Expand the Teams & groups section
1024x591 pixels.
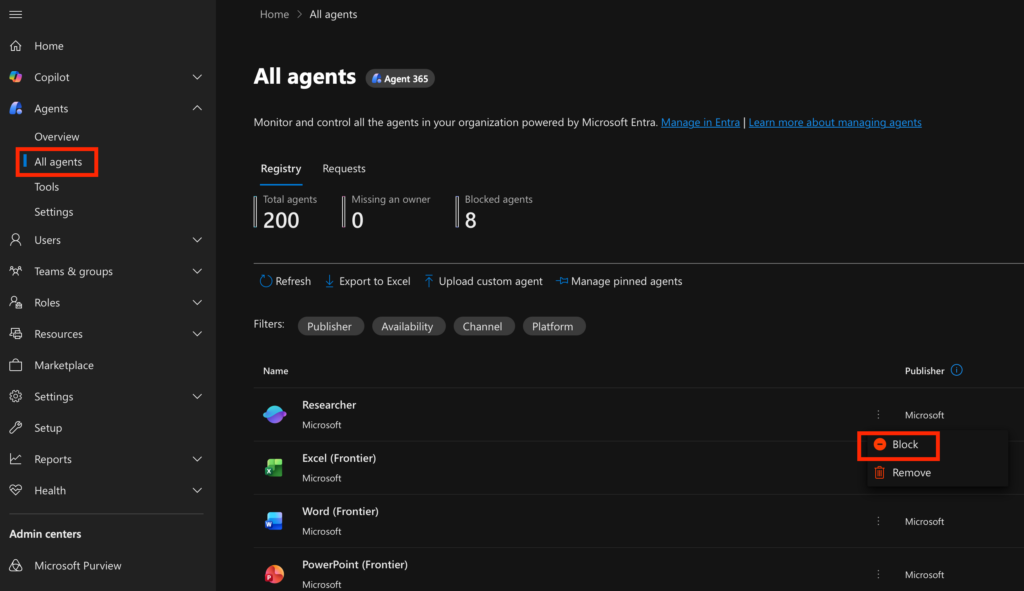pos(197,271)
